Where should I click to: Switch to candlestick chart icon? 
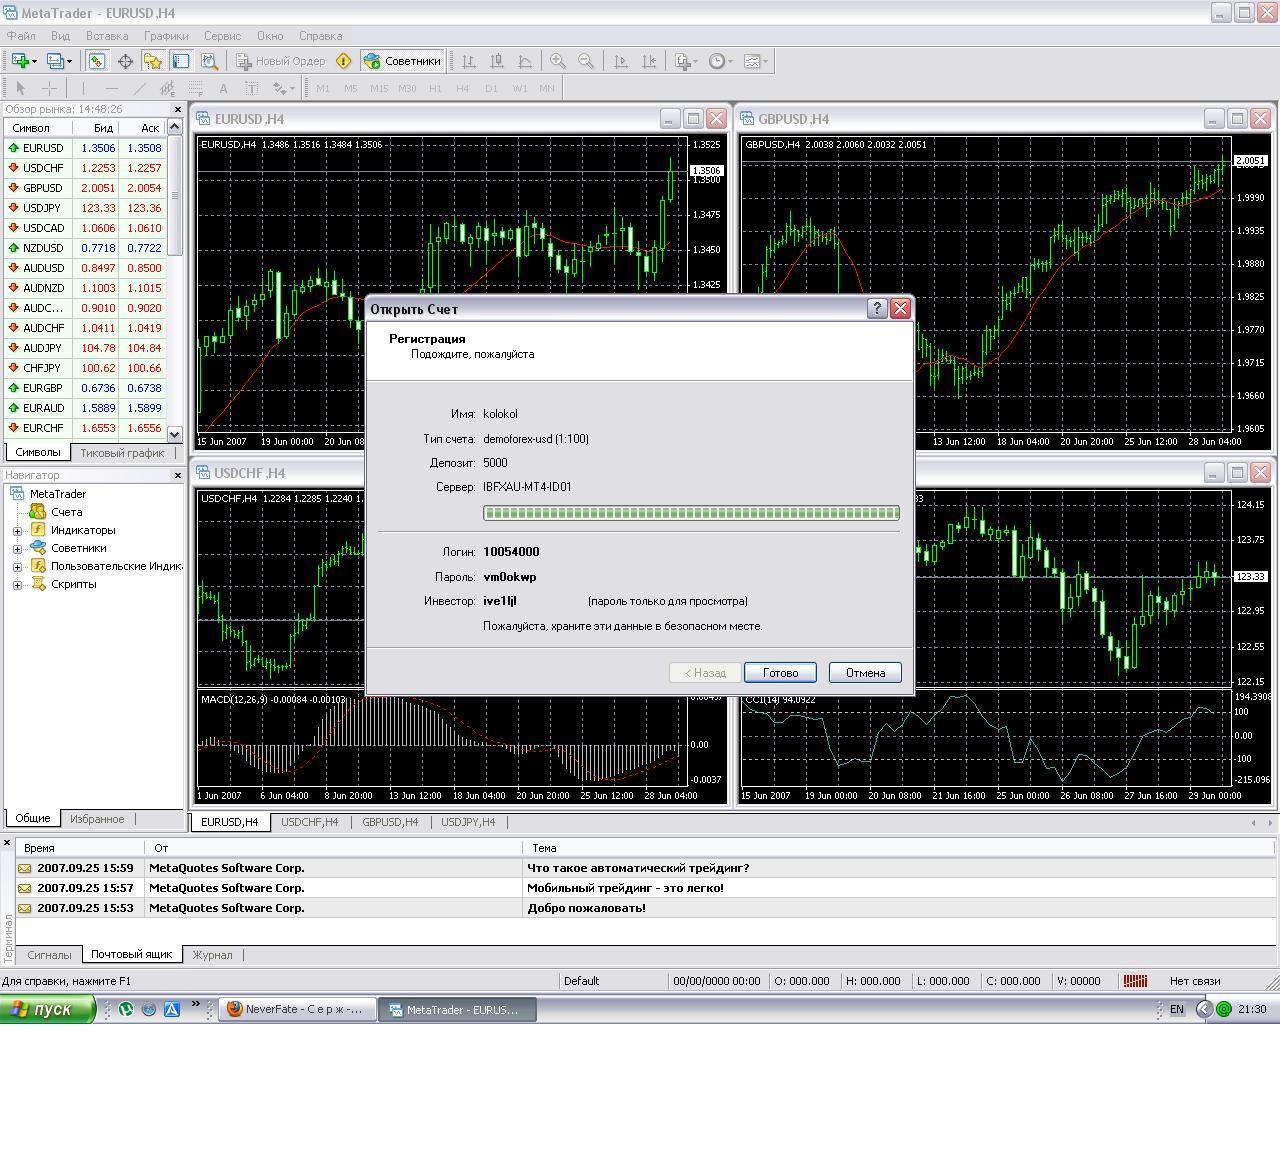tap(496, 61)
